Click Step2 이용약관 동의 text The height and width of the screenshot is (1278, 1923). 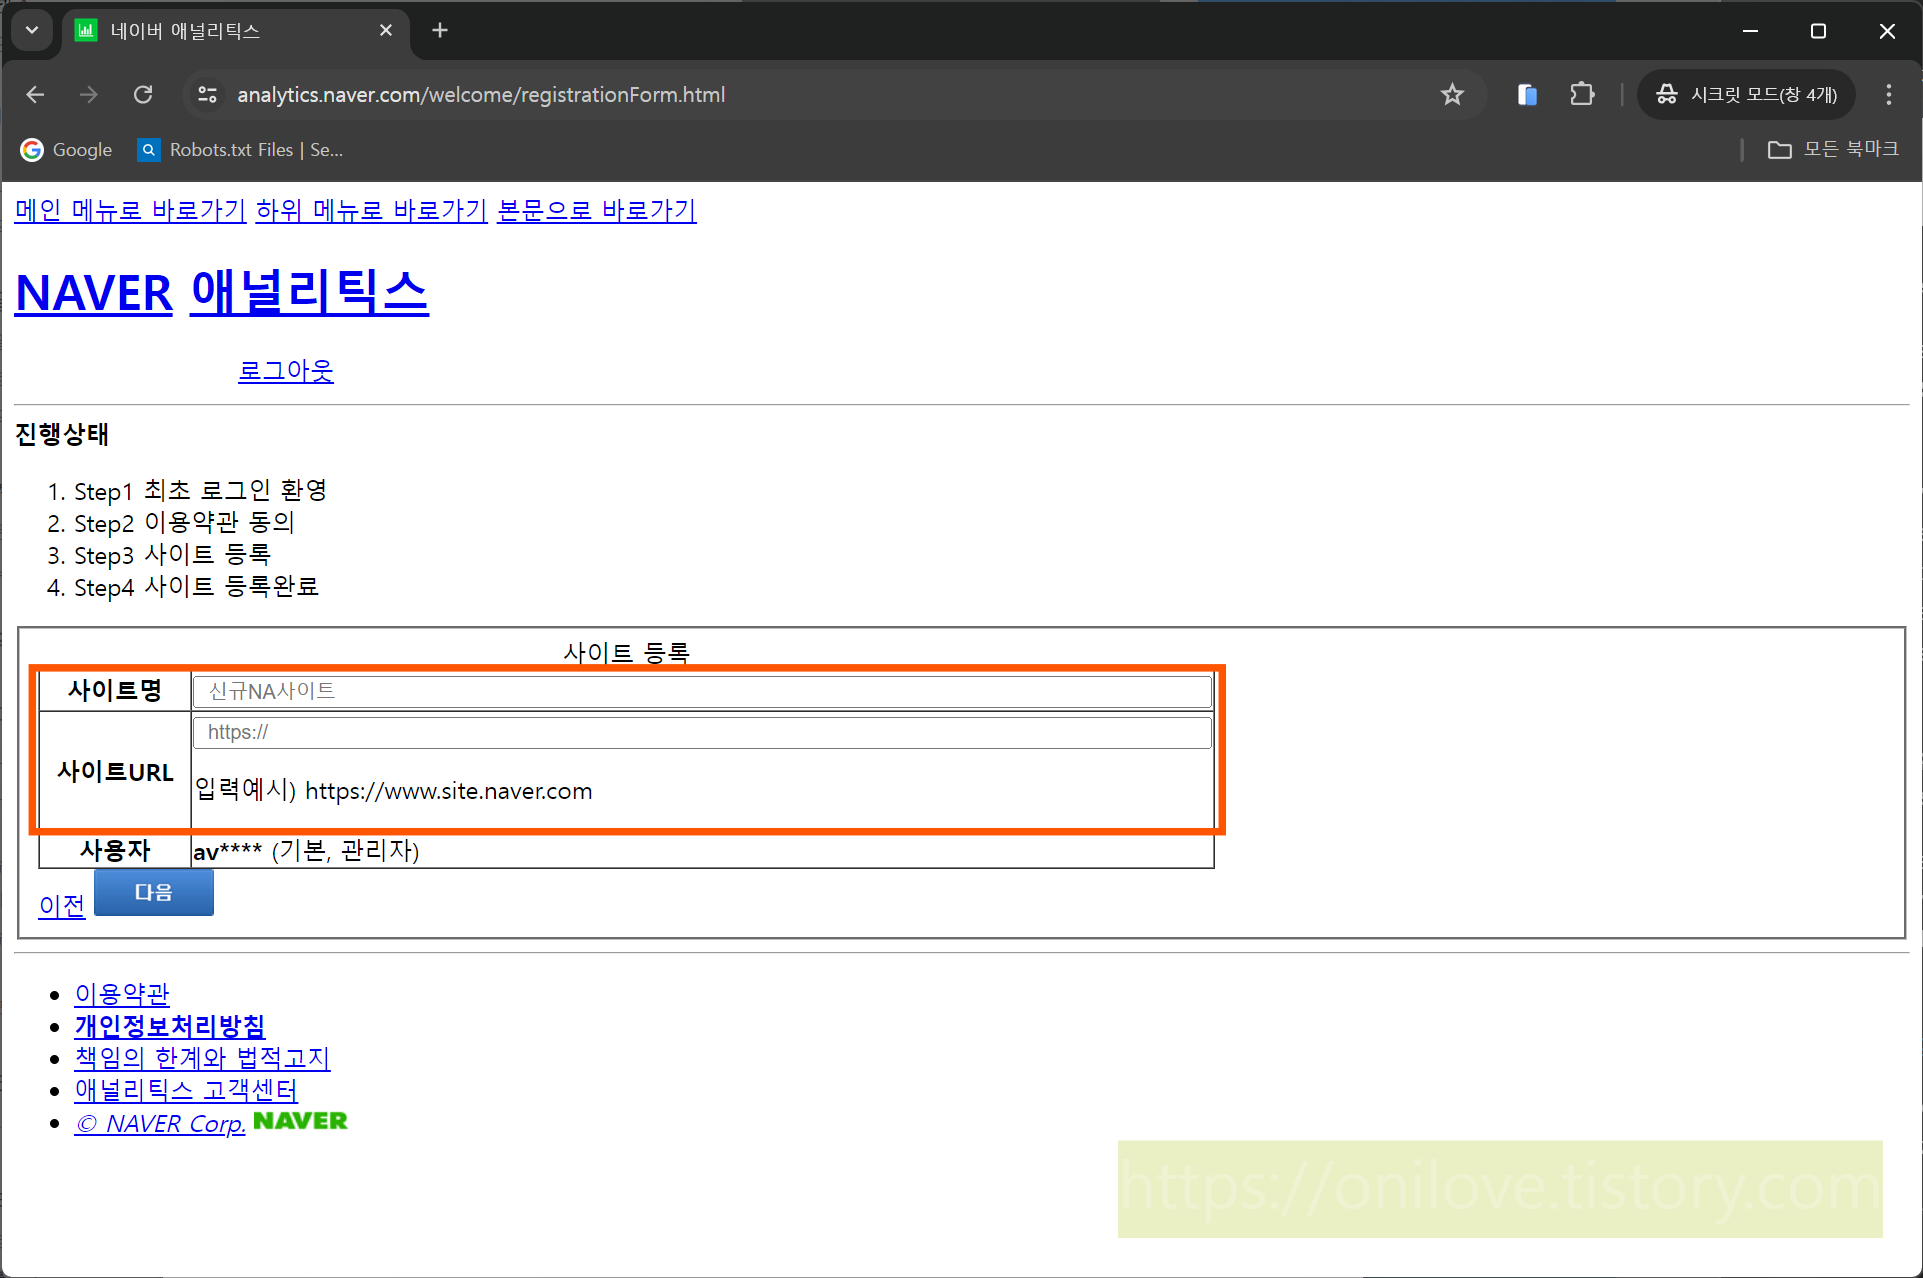(184, 523)
